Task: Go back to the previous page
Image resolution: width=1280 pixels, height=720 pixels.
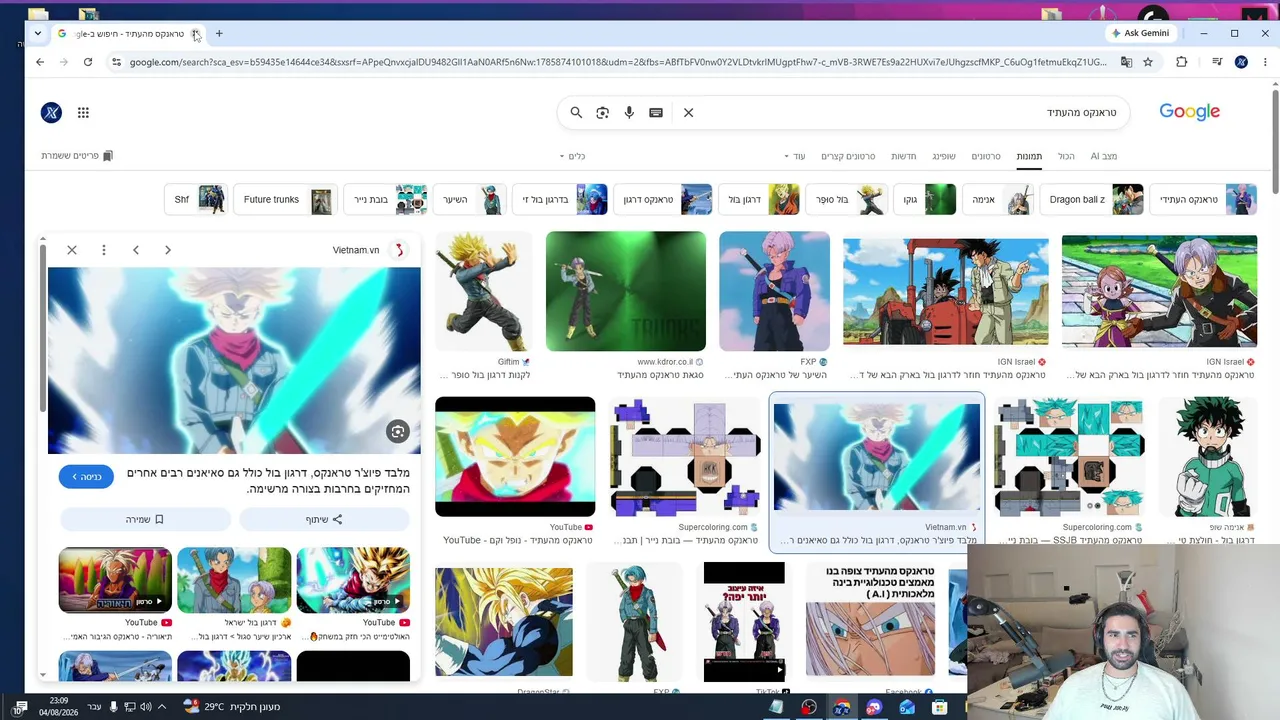Action: click(x=40, y=62)
